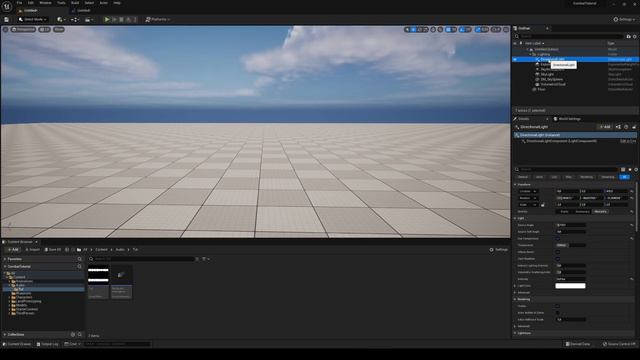Set Mobility to Static
The image size is (640, 360).
(564, 211)
